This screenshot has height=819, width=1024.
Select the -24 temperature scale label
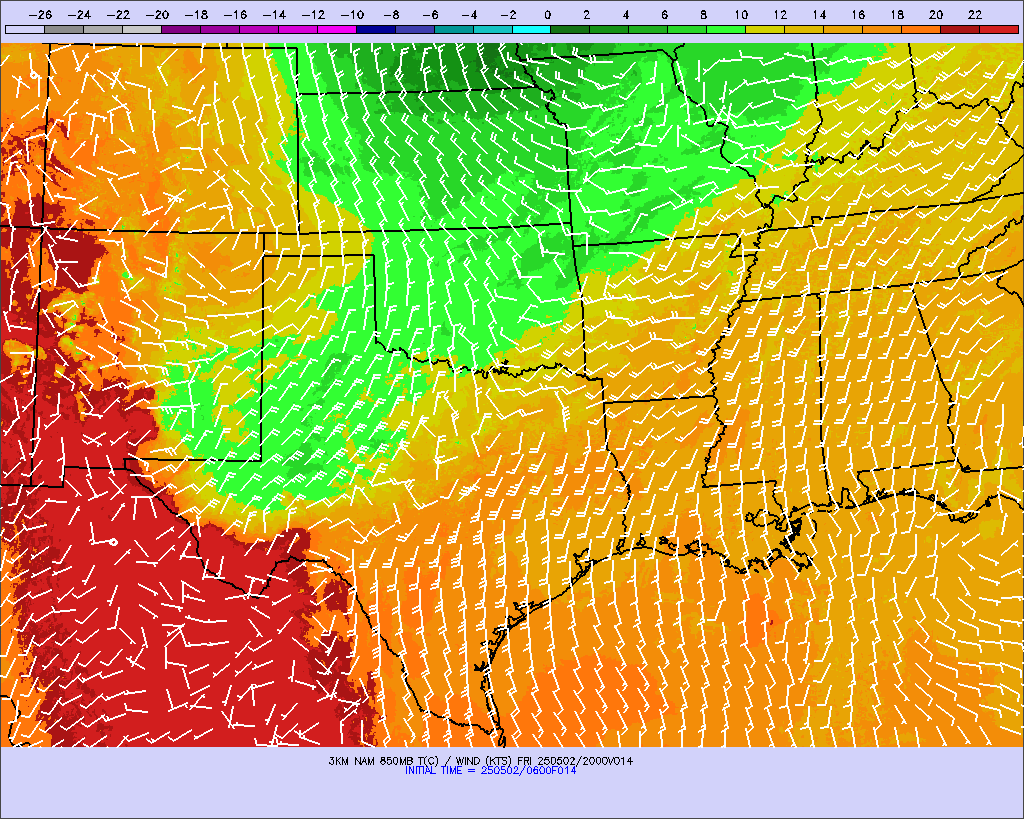[79, 14]
